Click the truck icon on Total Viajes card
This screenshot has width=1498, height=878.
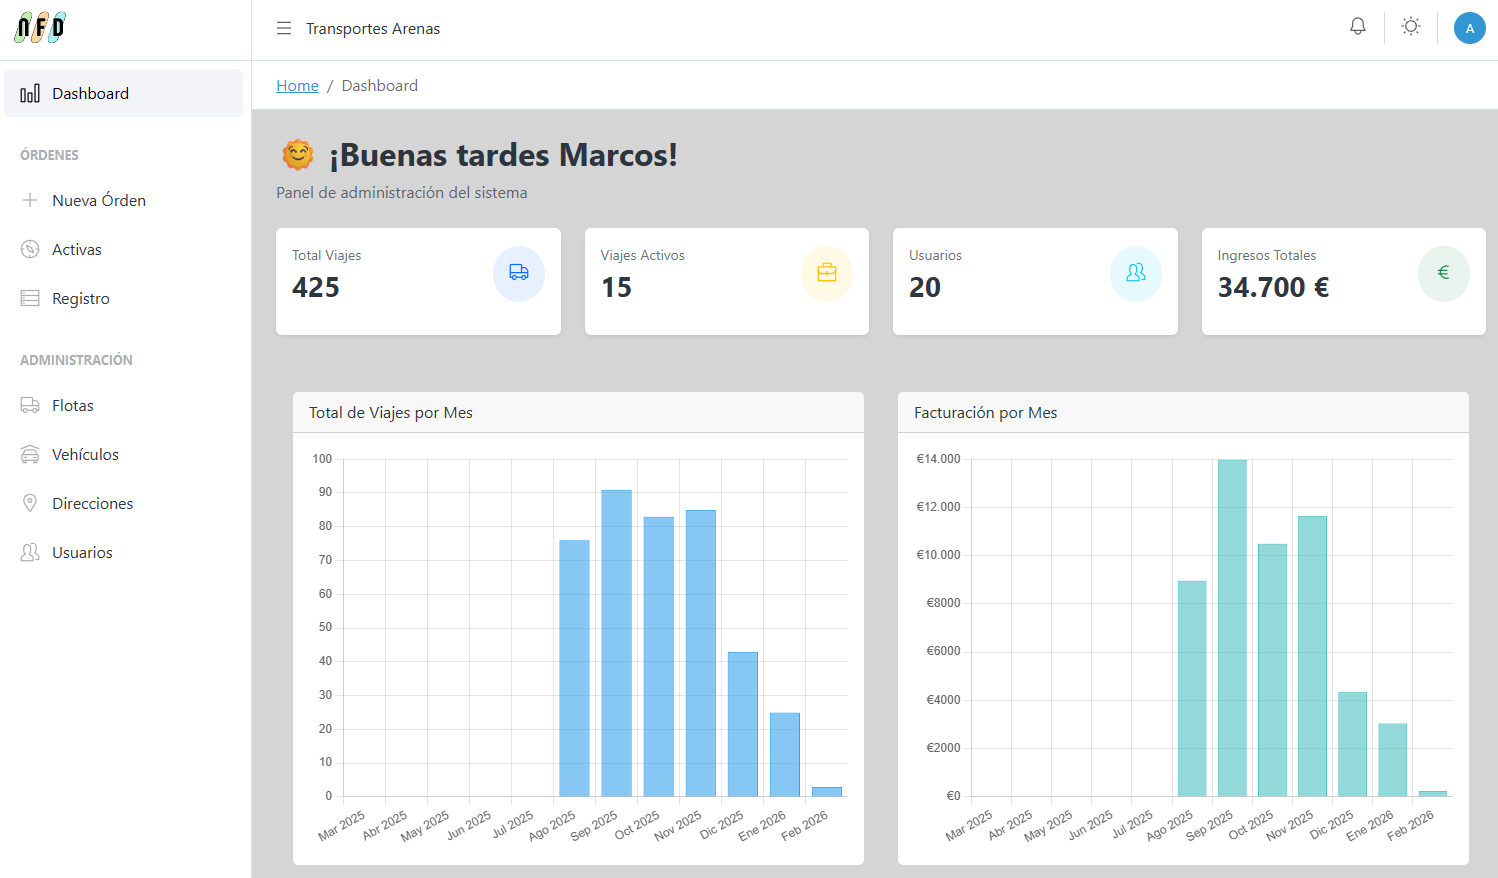[x=519, y=273]
